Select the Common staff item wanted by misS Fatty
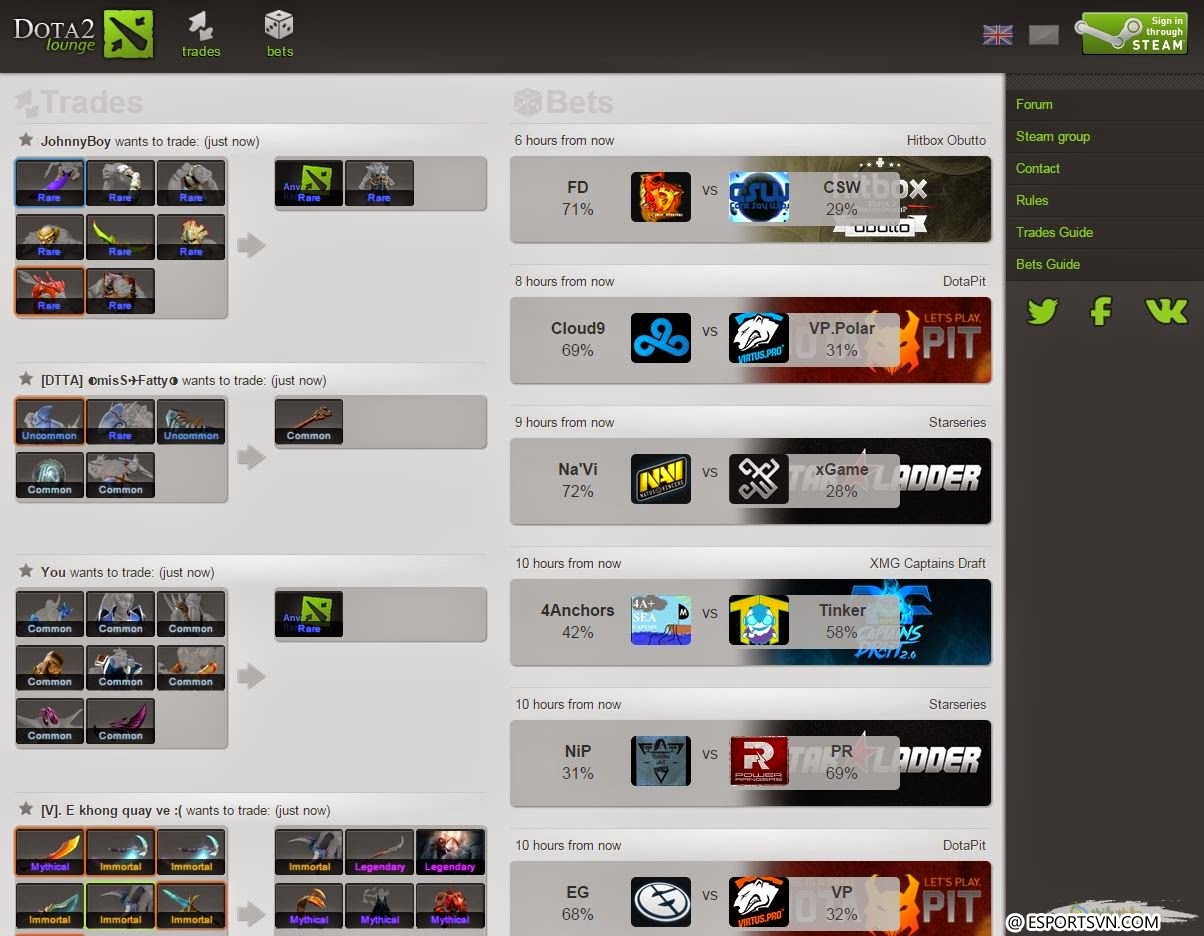 pyautogui.click(x=309, y=422)
